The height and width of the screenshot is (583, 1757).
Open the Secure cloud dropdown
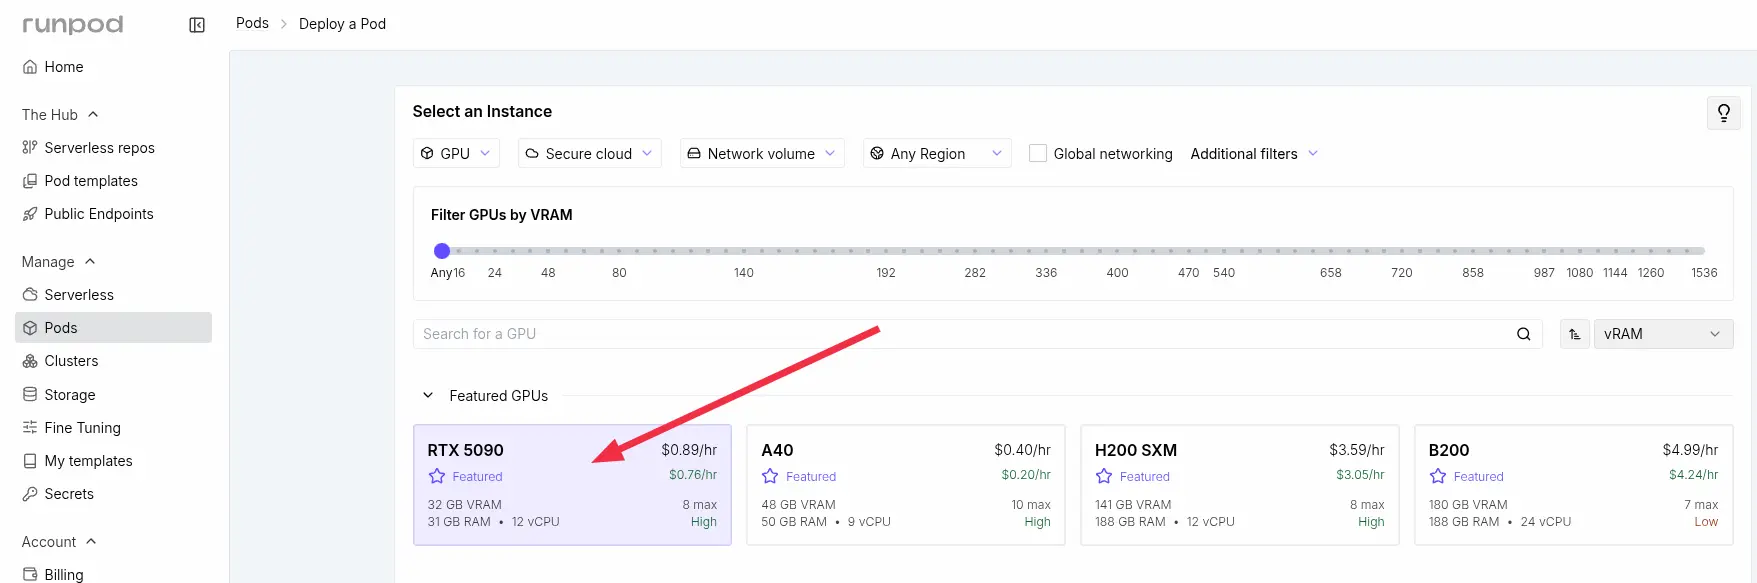pyautogui.click(x=589, y=154)
